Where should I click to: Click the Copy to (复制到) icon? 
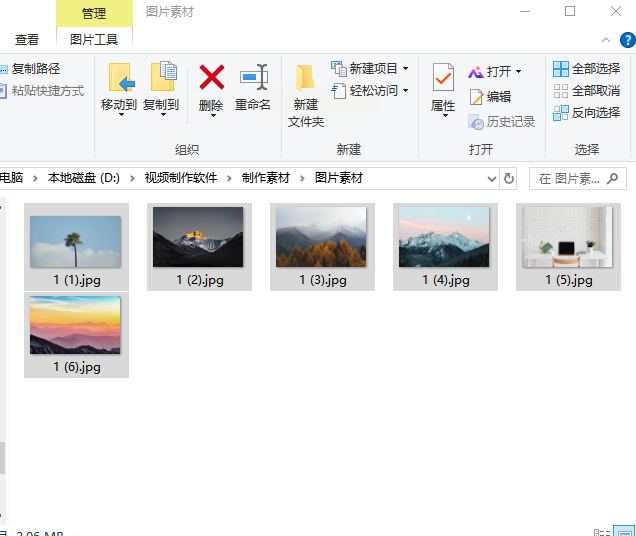[164, 77]
